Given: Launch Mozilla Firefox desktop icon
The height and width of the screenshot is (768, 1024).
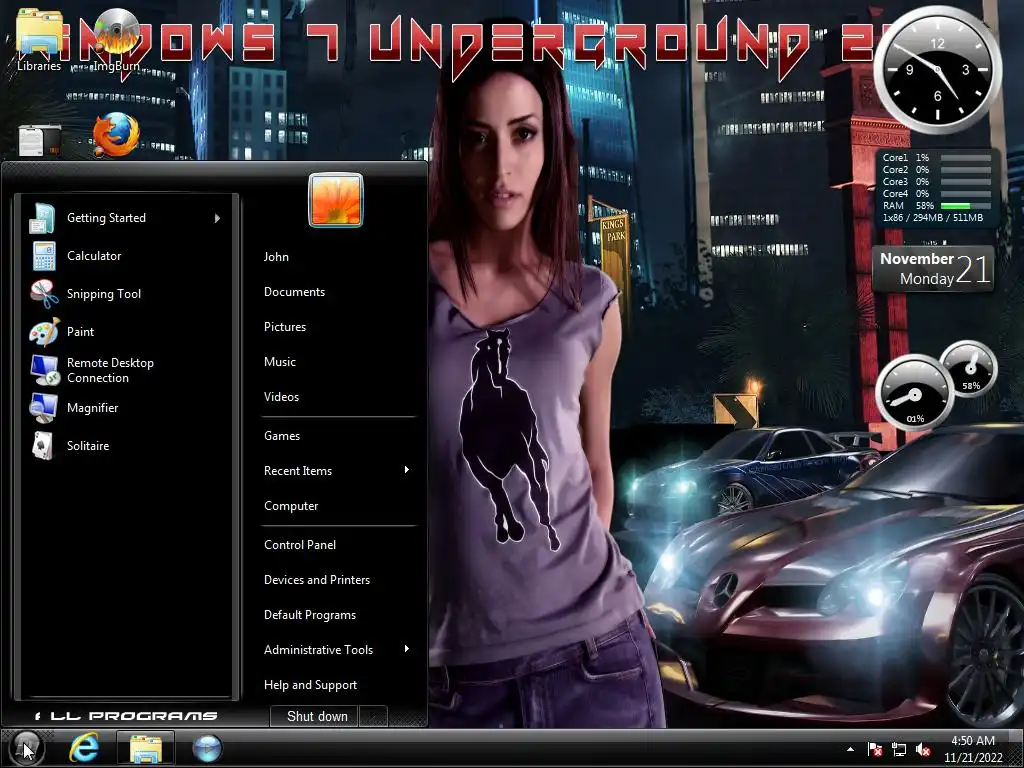Looking at the screenshot, I should click(x=116, y=135).
